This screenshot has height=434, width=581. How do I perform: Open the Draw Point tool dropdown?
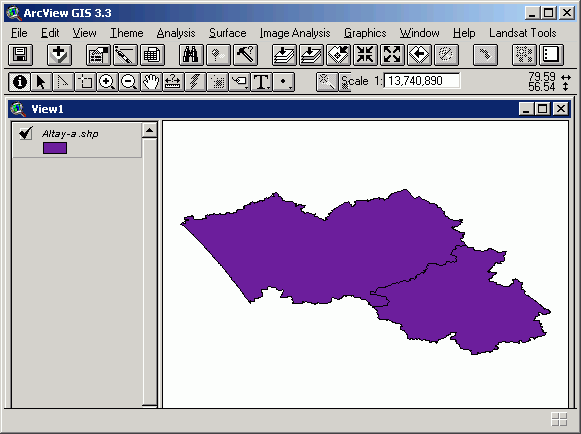tap(283, 82)
